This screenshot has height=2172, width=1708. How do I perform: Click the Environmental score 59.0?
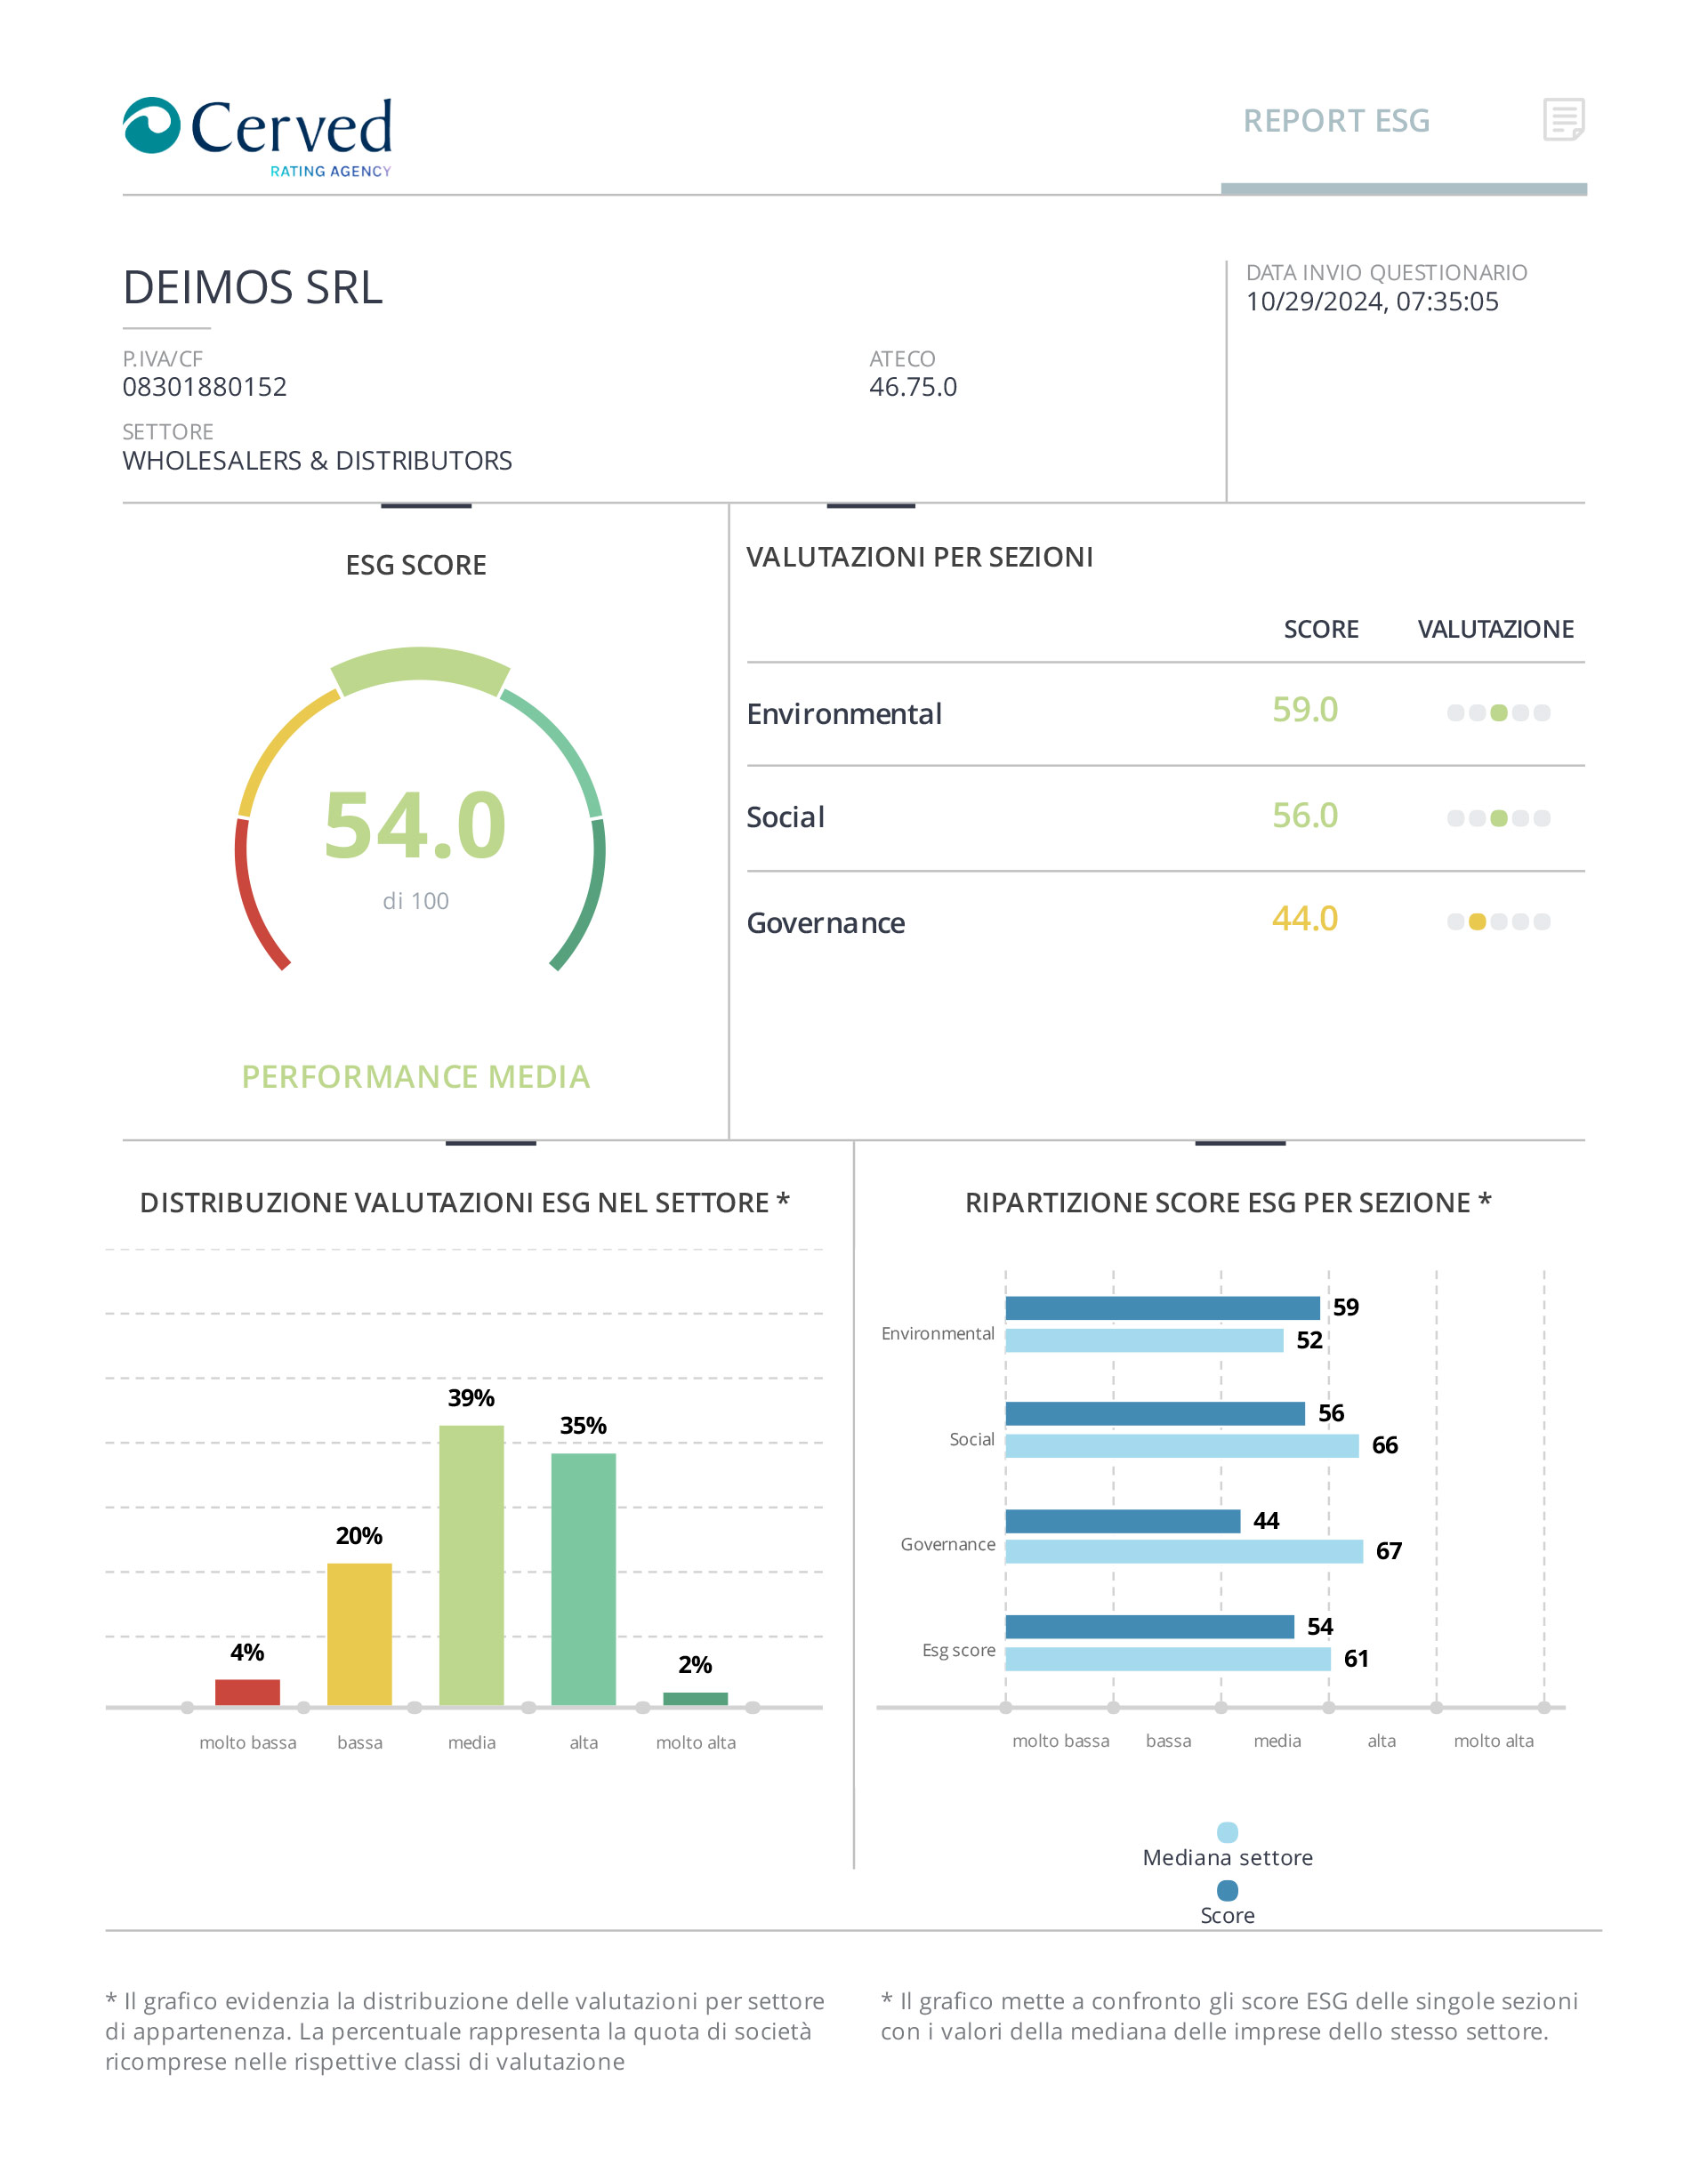click(x=1305, y=709)
